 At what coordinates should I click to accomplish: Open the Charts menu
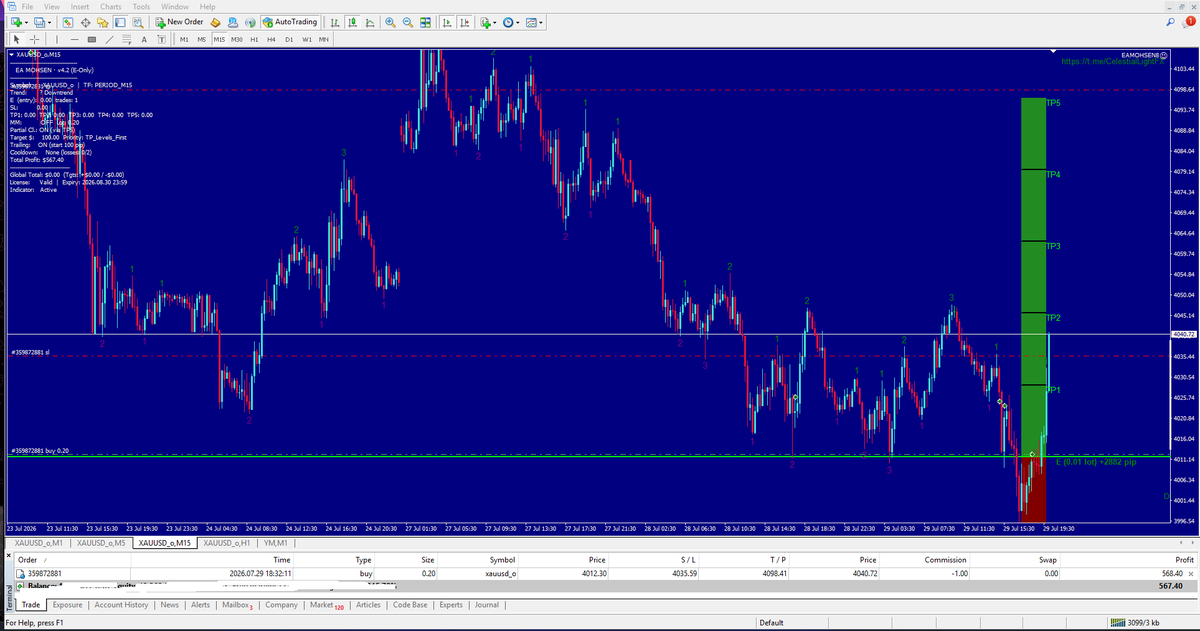pos(111,7)
